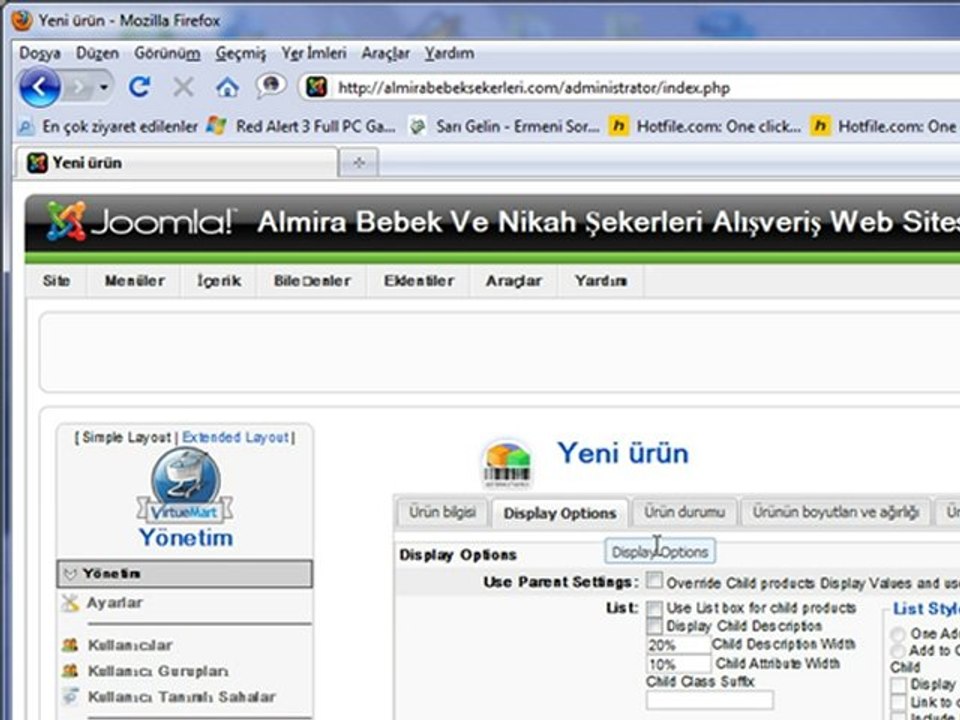Click the Firefox logo in title bar

pyautogui.click(x=21, y=20)
